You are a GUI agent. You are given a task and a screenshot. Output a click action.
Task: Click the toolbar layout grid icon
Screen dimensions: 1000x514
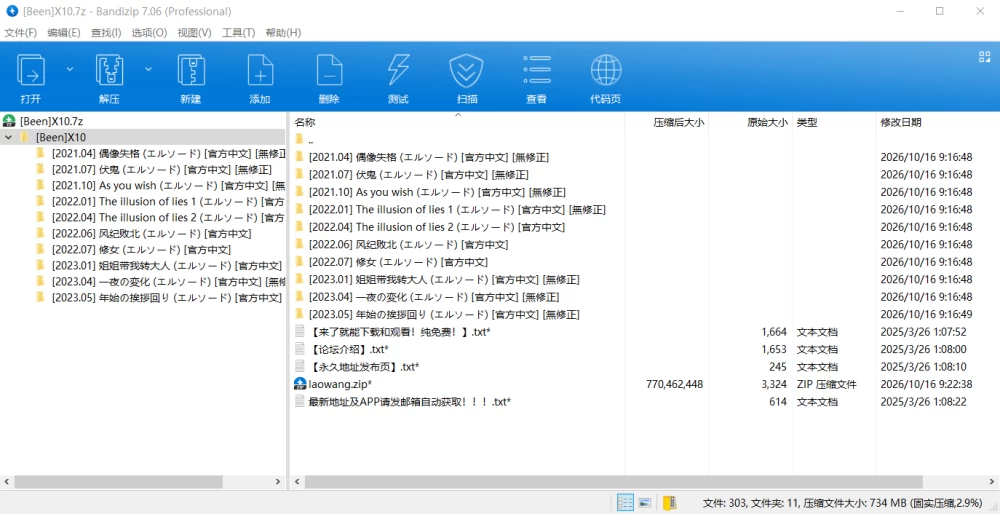984,57
